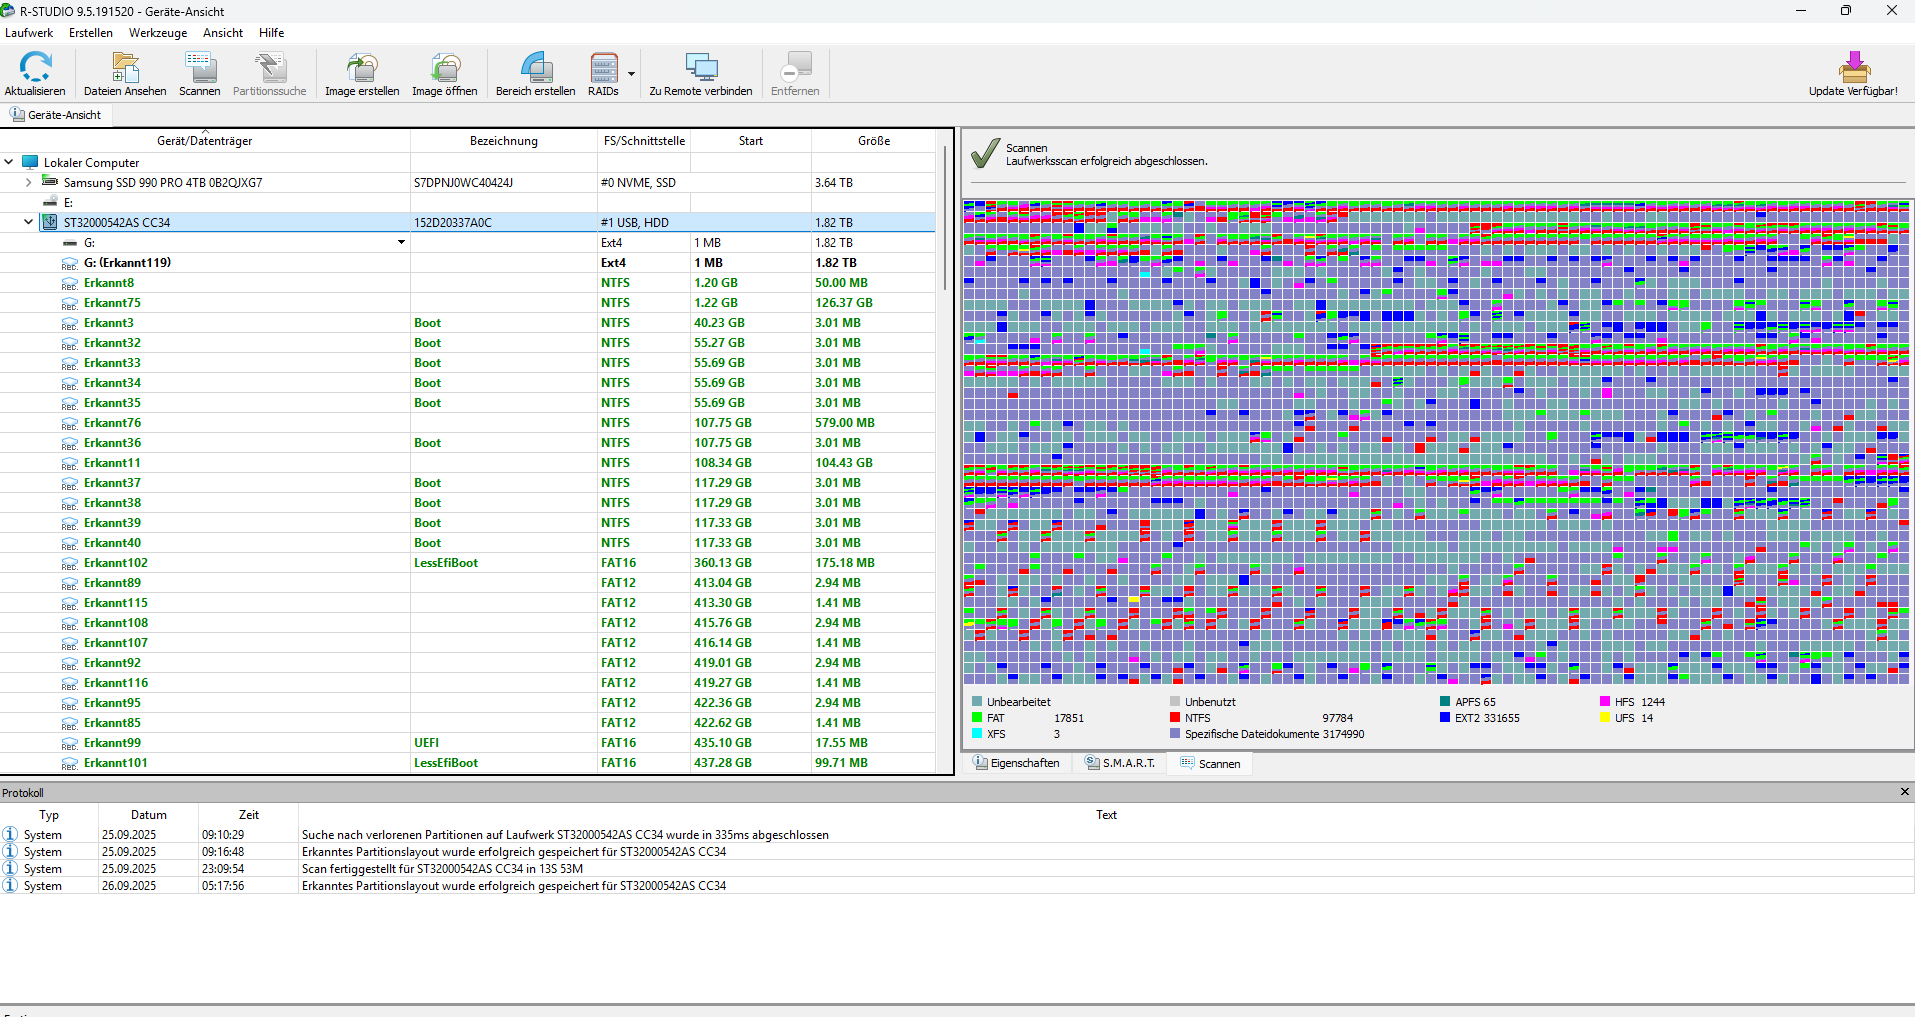Click the Aktualisieren refresh icon
Screen dimensions: 1915x1017
pyautogui.click(x=35, y=67)
